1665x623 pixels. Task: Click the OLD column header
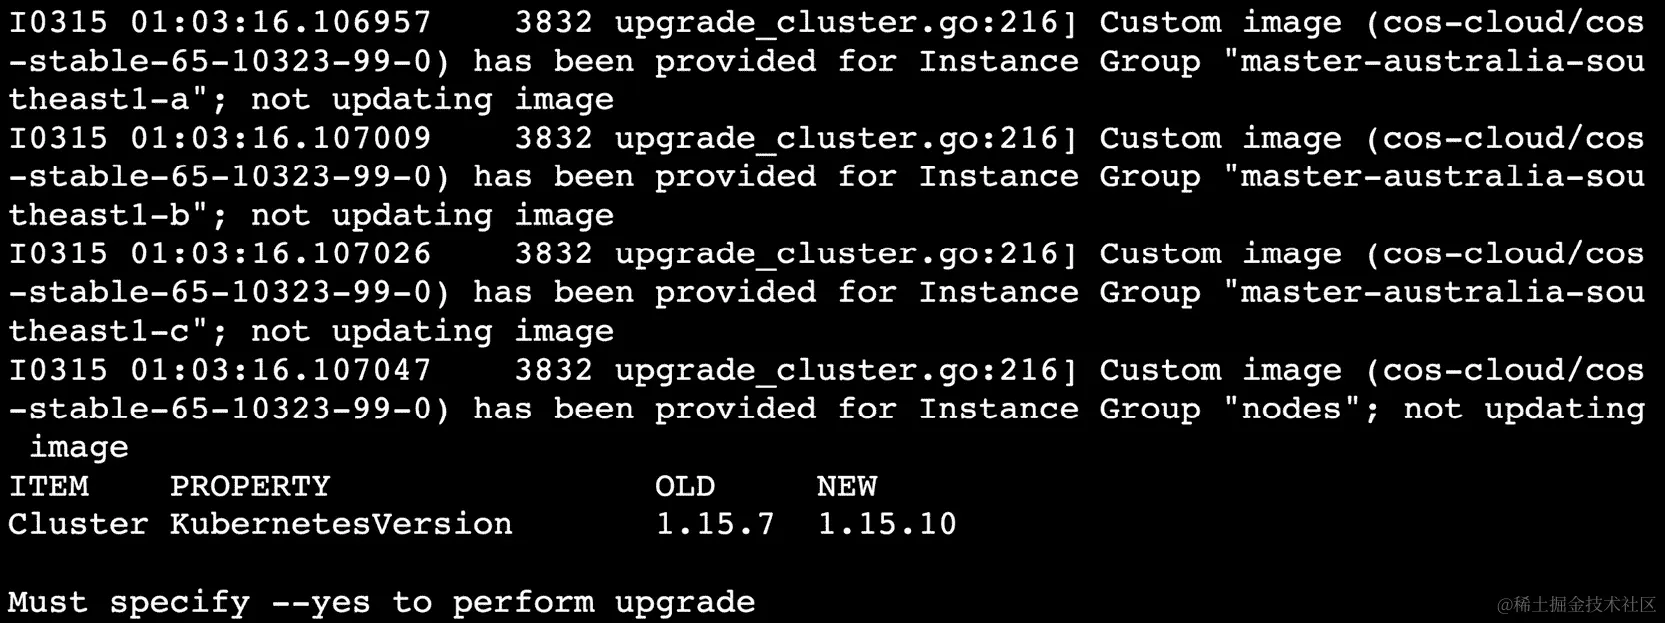pos(685,486)
